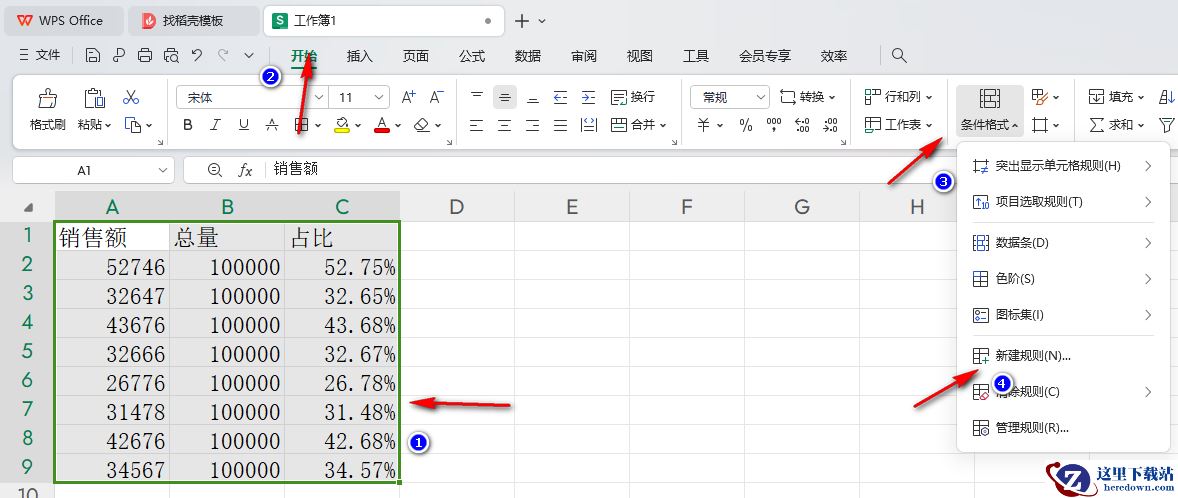Toggle Italic formatting
Image resolution: width=1178 pixels, height=498 pixels.
tap(216, 125)
